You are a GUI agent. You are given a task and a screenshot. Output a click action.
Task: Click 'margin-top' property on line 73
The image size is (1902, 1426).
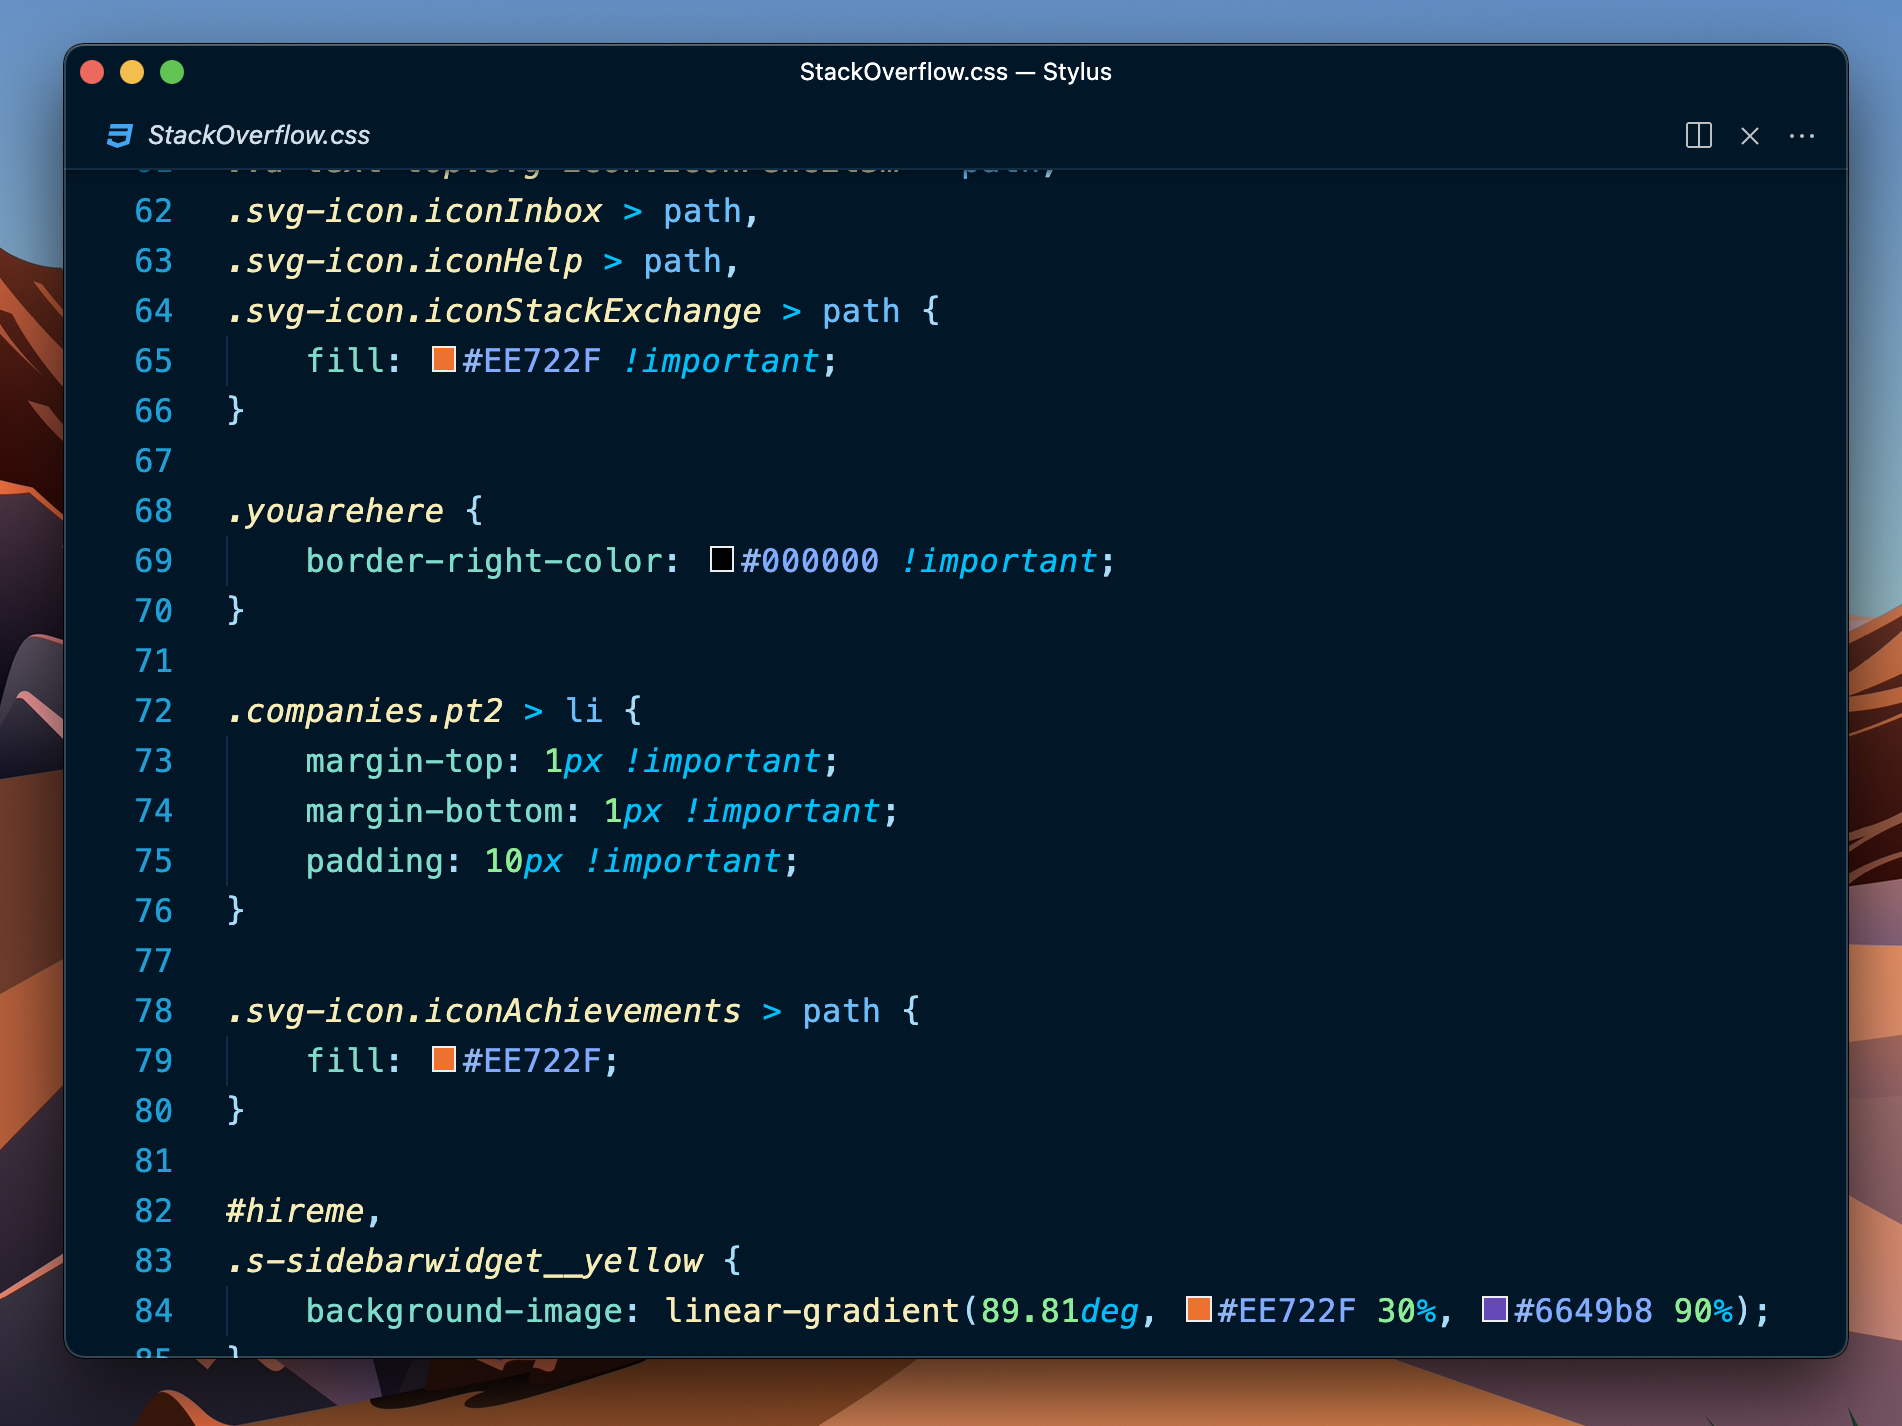pos(405,761)
